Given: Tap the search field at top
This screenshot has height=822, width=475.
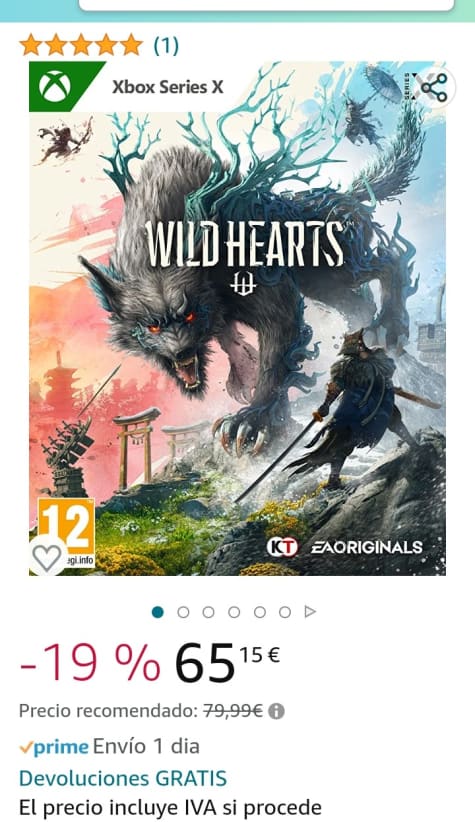Looking at the screenshot, I should click(266, 4).
